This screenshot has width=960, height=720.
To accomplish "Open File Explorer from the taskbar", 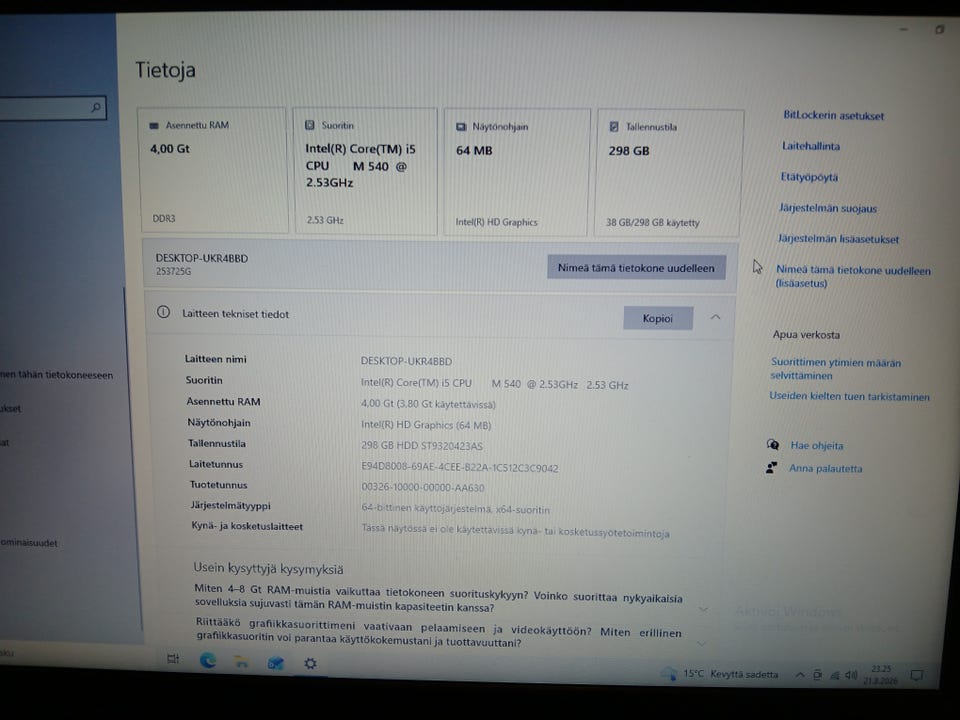I will point(242,662).
